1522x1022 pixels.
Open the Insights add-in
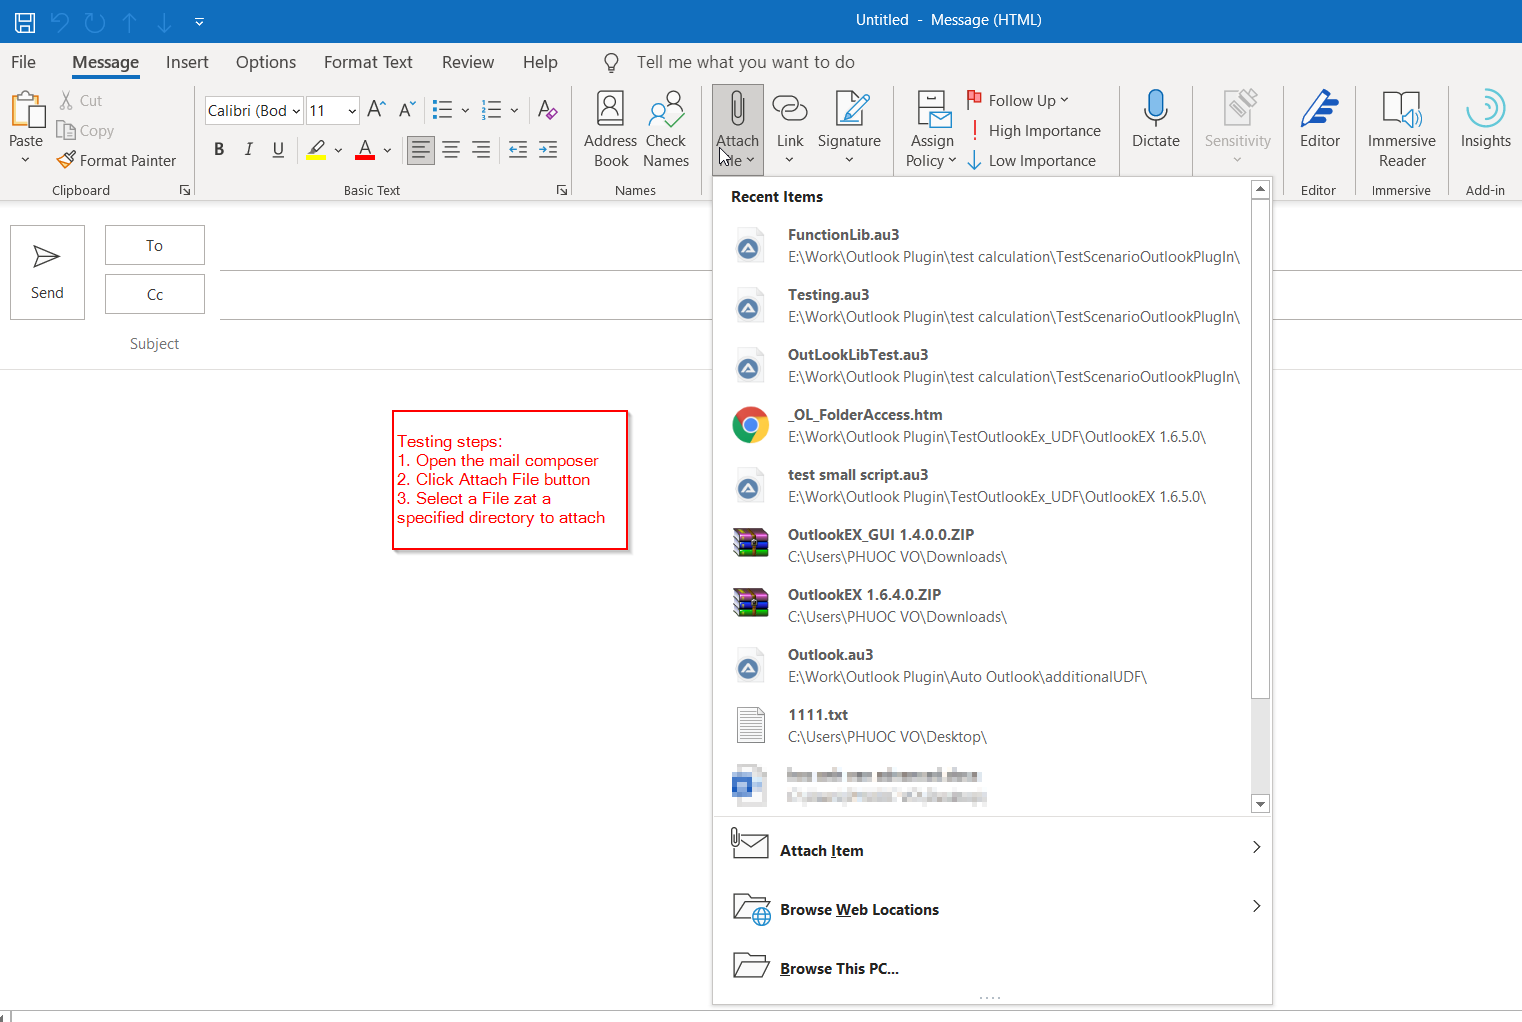point(1485,119)
